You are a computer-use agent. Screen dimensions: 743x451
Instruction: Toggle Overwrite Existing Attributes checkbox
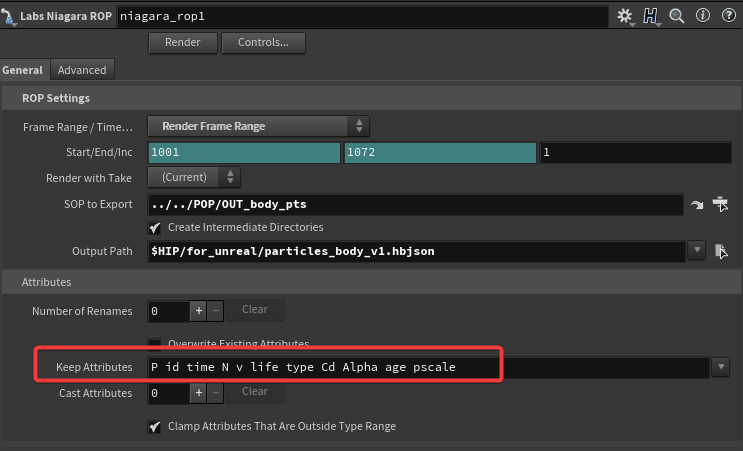tap(154, 343)
